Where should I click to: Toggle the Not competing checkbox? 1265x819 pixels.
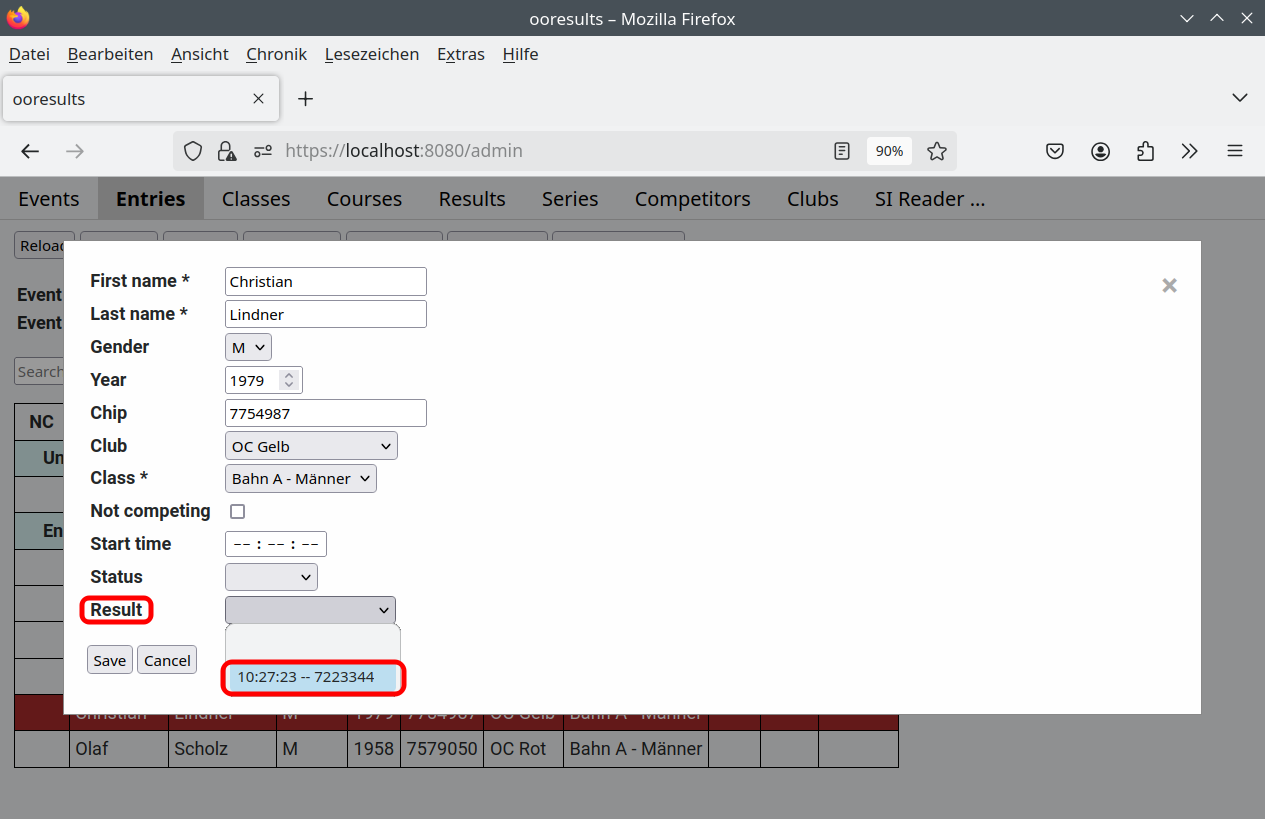tap(238, 511)
